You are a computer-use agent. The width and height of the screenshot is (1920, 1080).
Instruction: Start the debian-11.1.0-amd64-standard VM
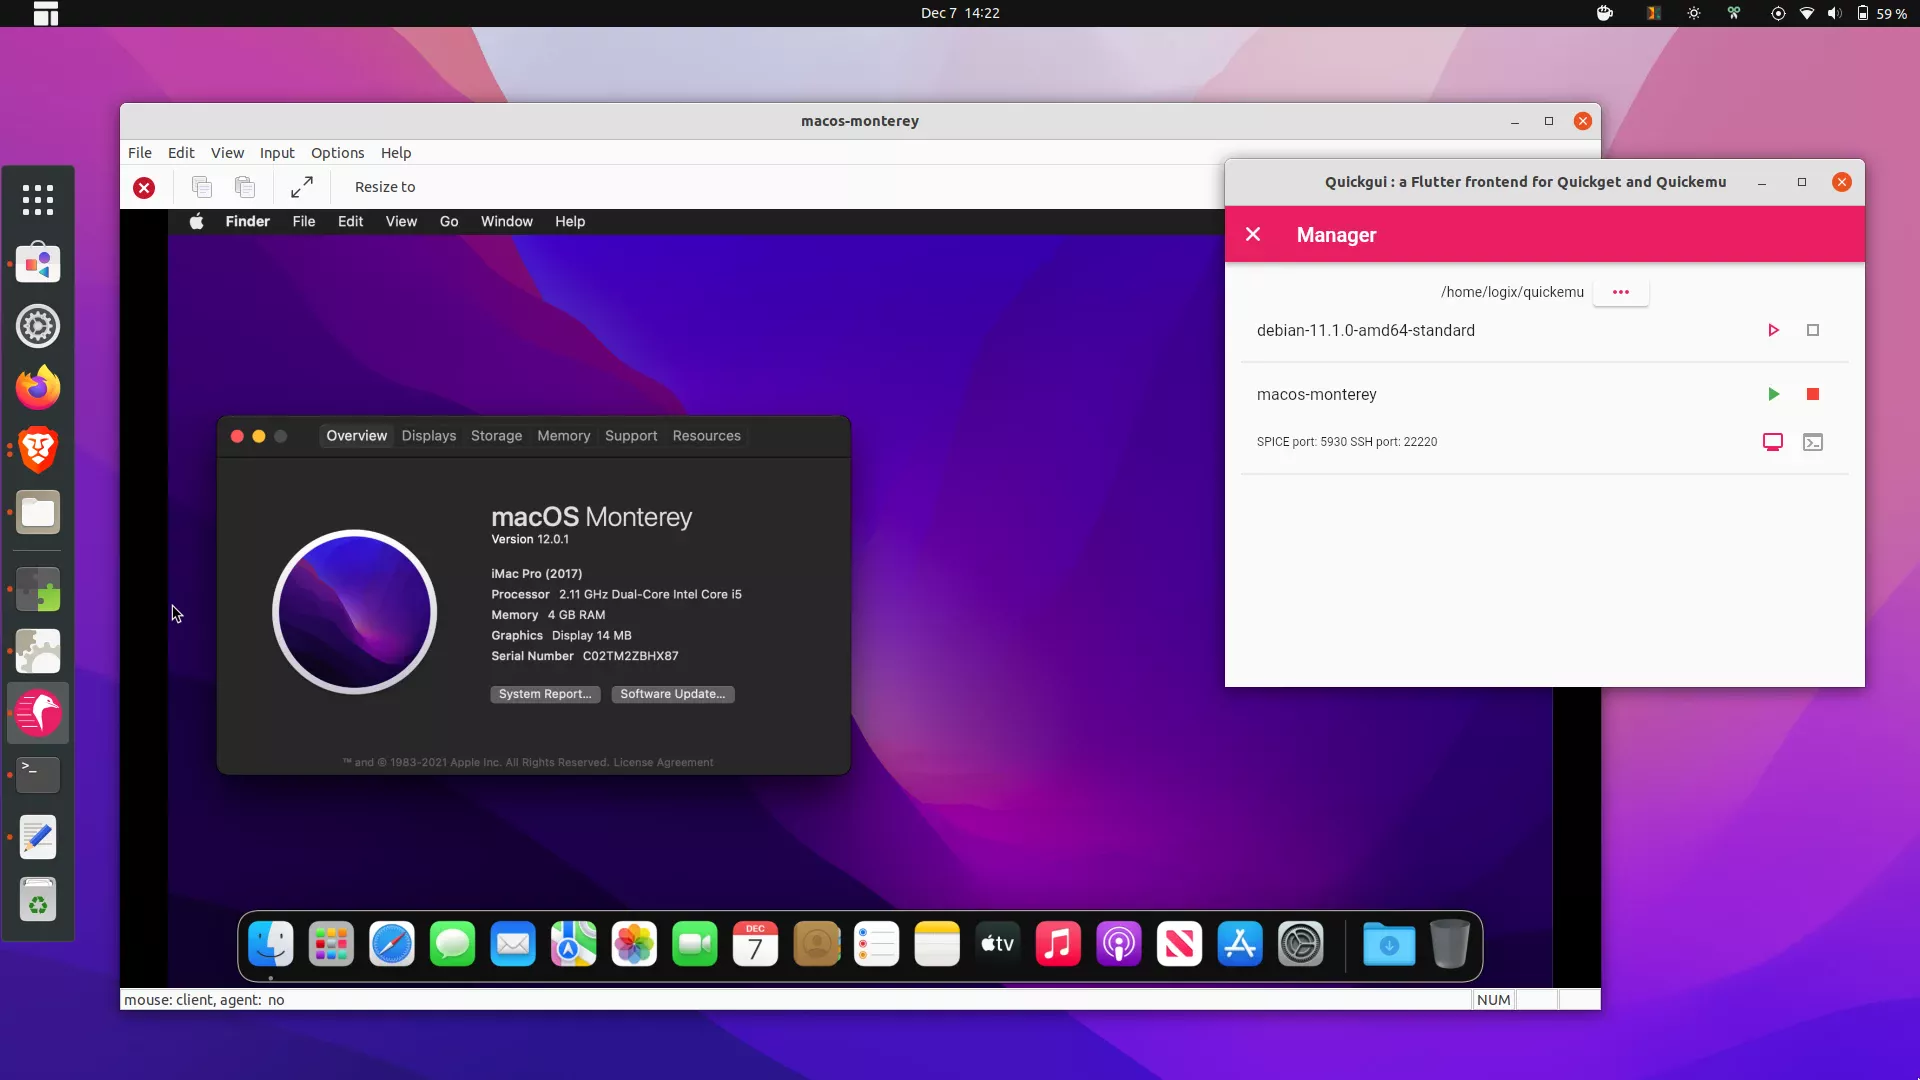click(x=1773, y=330)
